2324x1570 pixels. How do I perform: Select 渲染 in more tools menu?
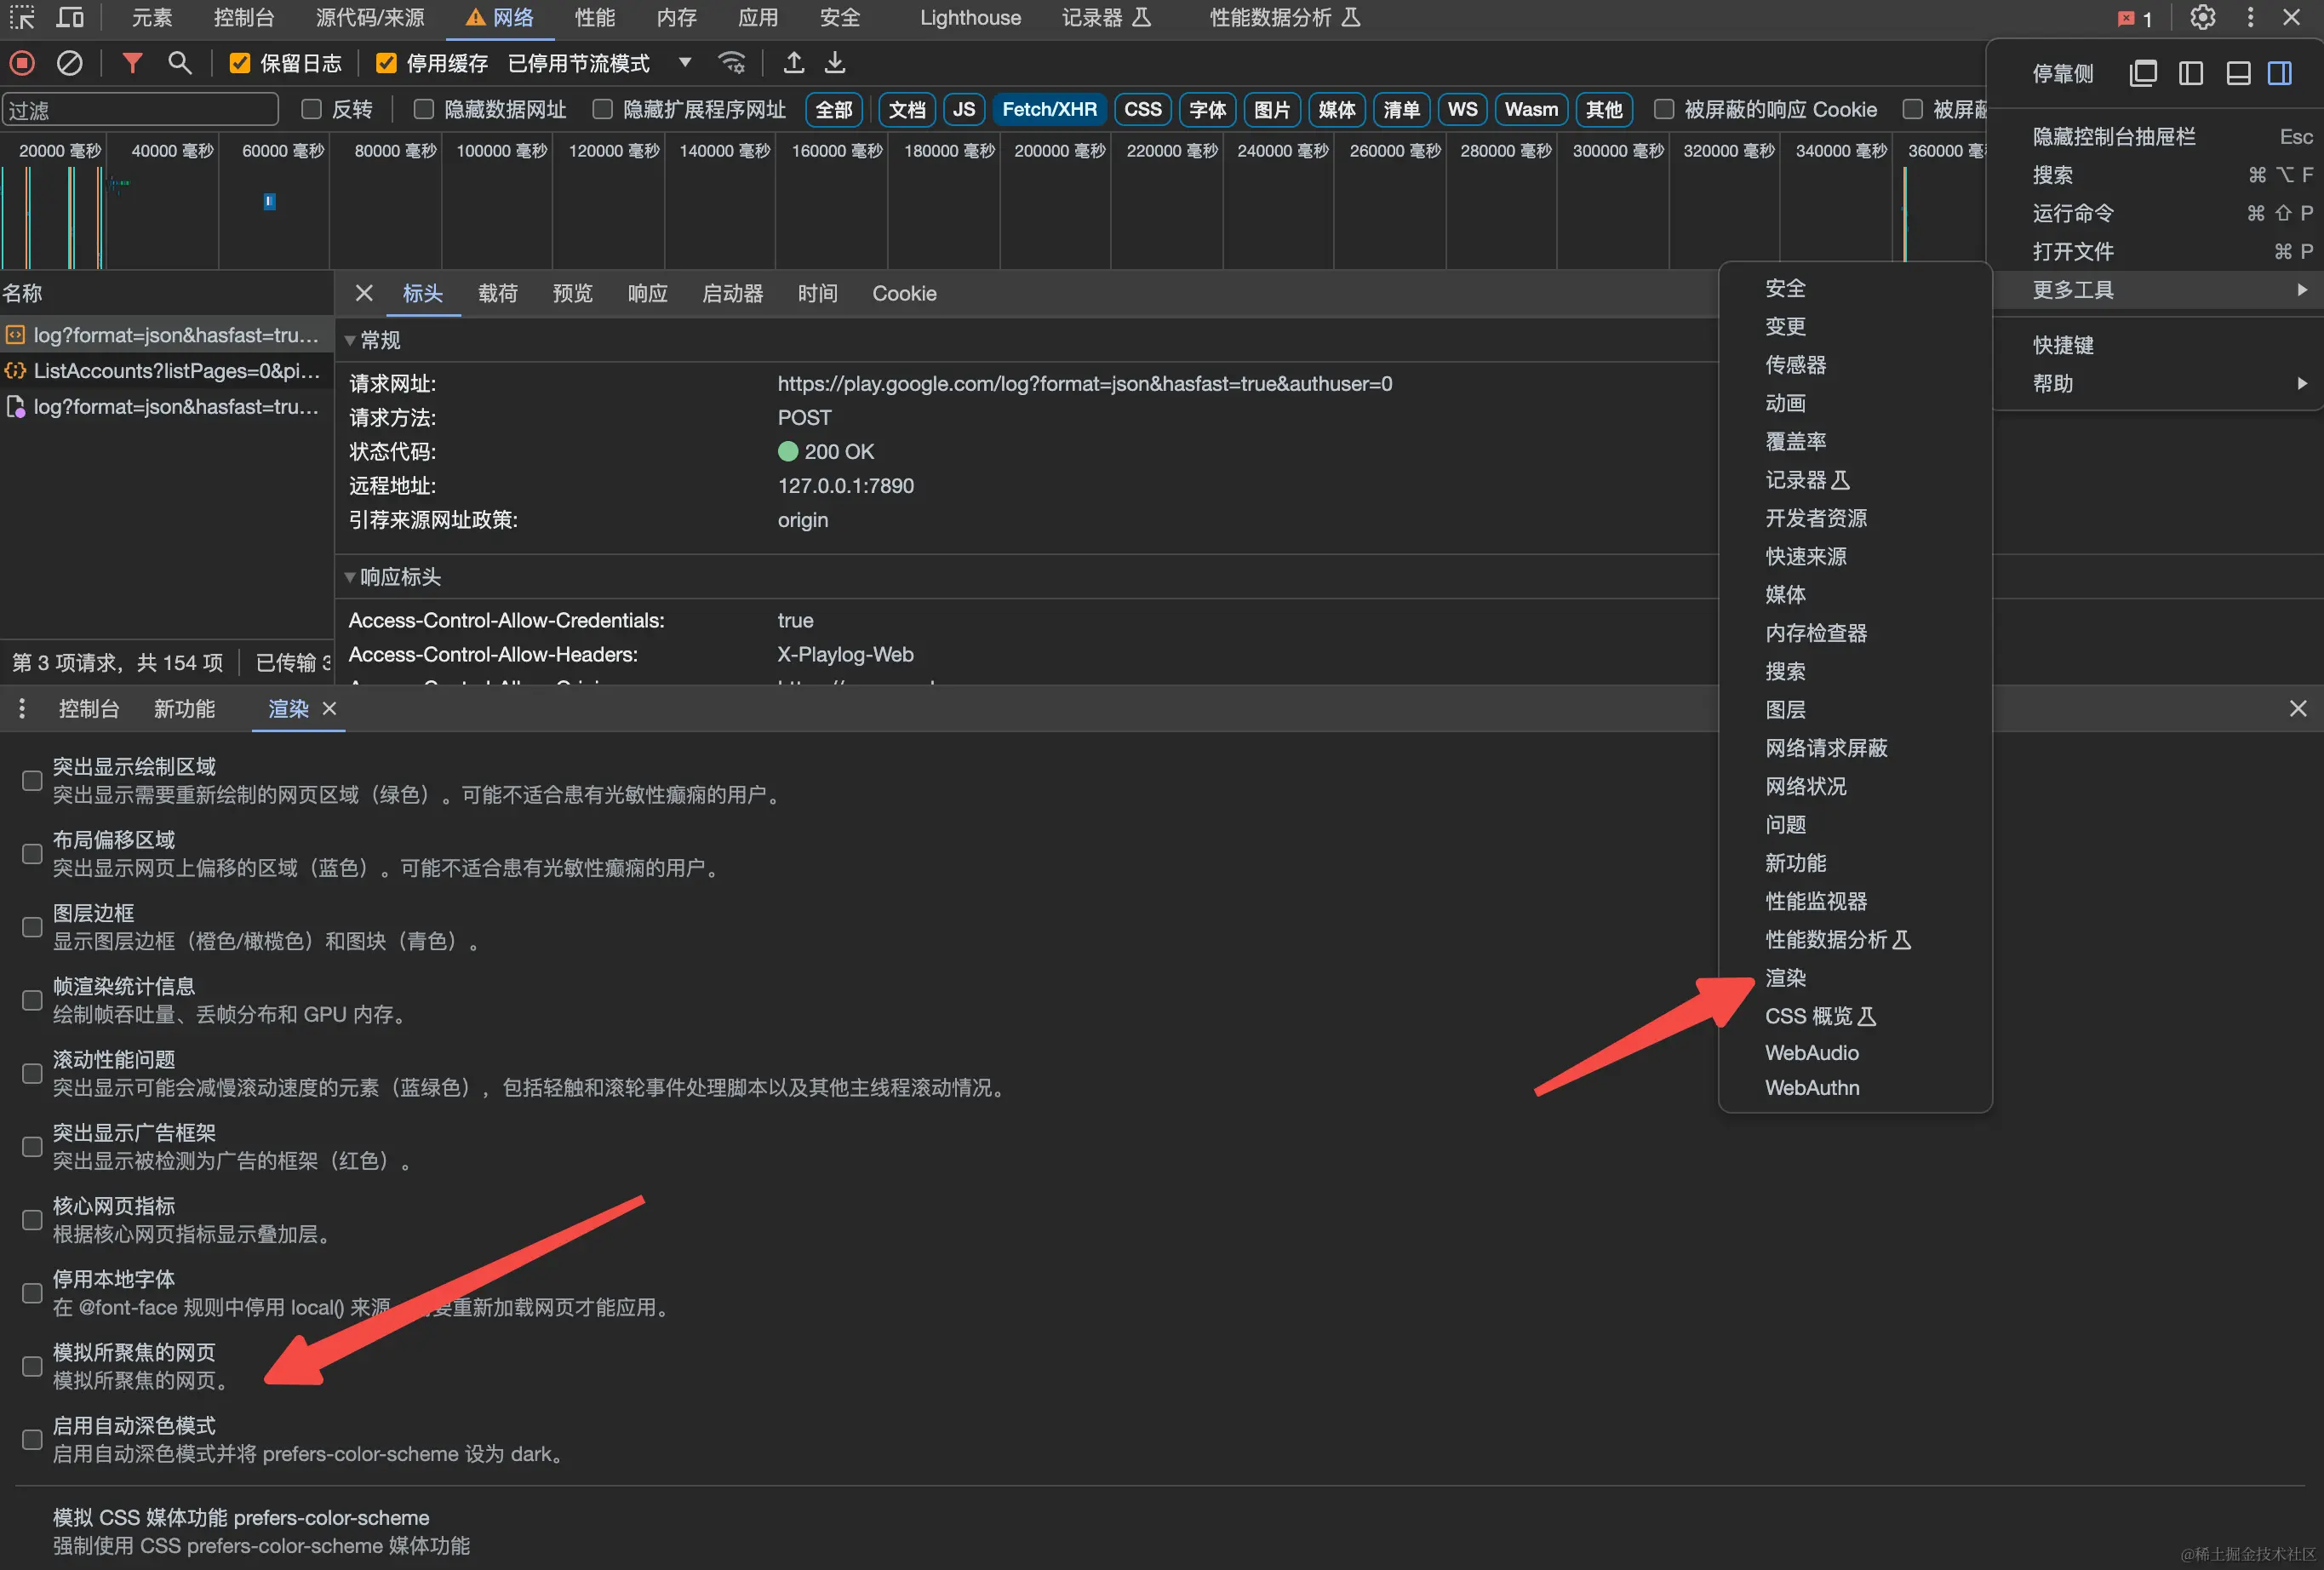click(x=1785, y=978)
